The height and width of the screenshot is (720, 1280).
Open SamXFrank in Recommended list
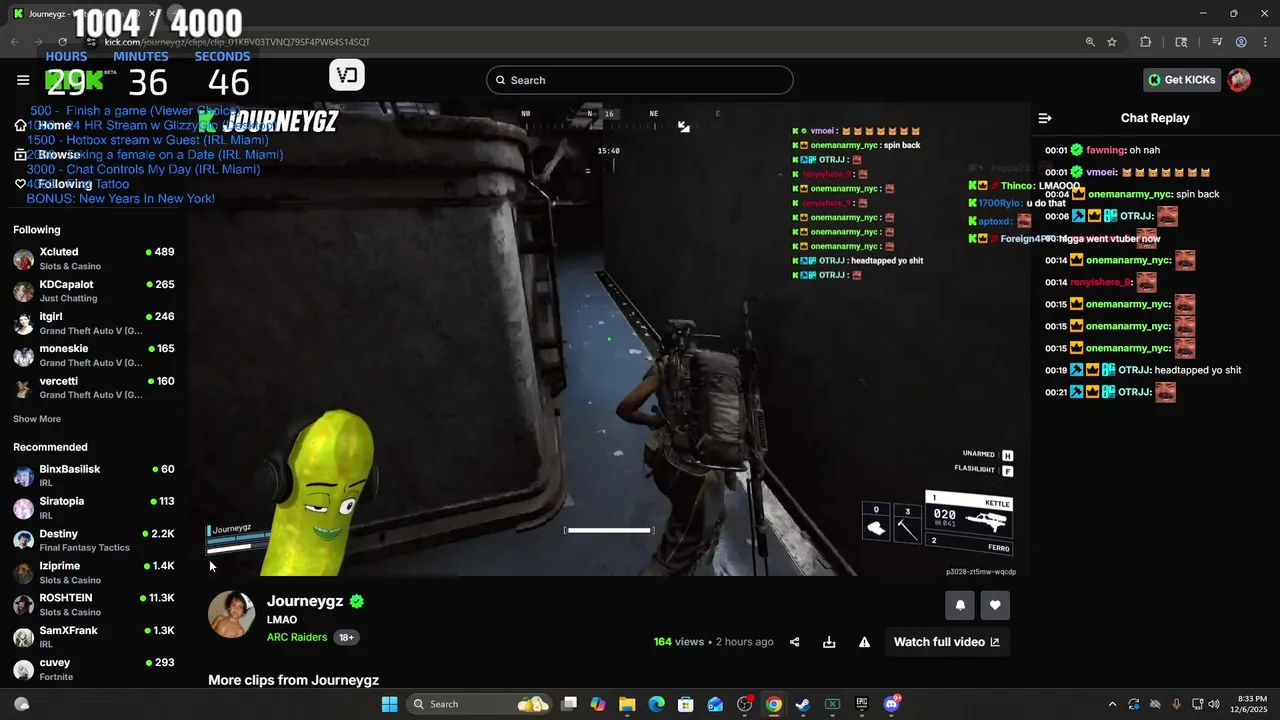(94, 637)
